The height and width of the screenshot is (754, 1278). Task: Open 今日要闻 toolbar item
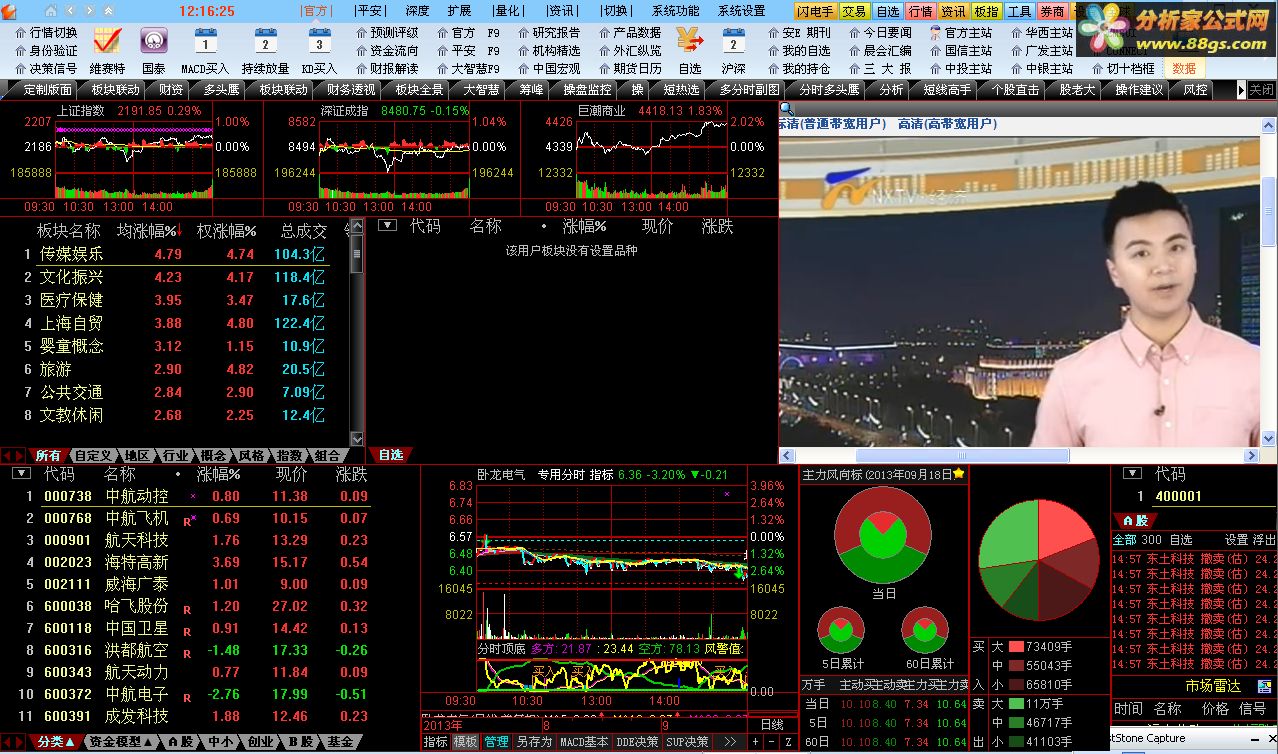click(x=880, y=32)
